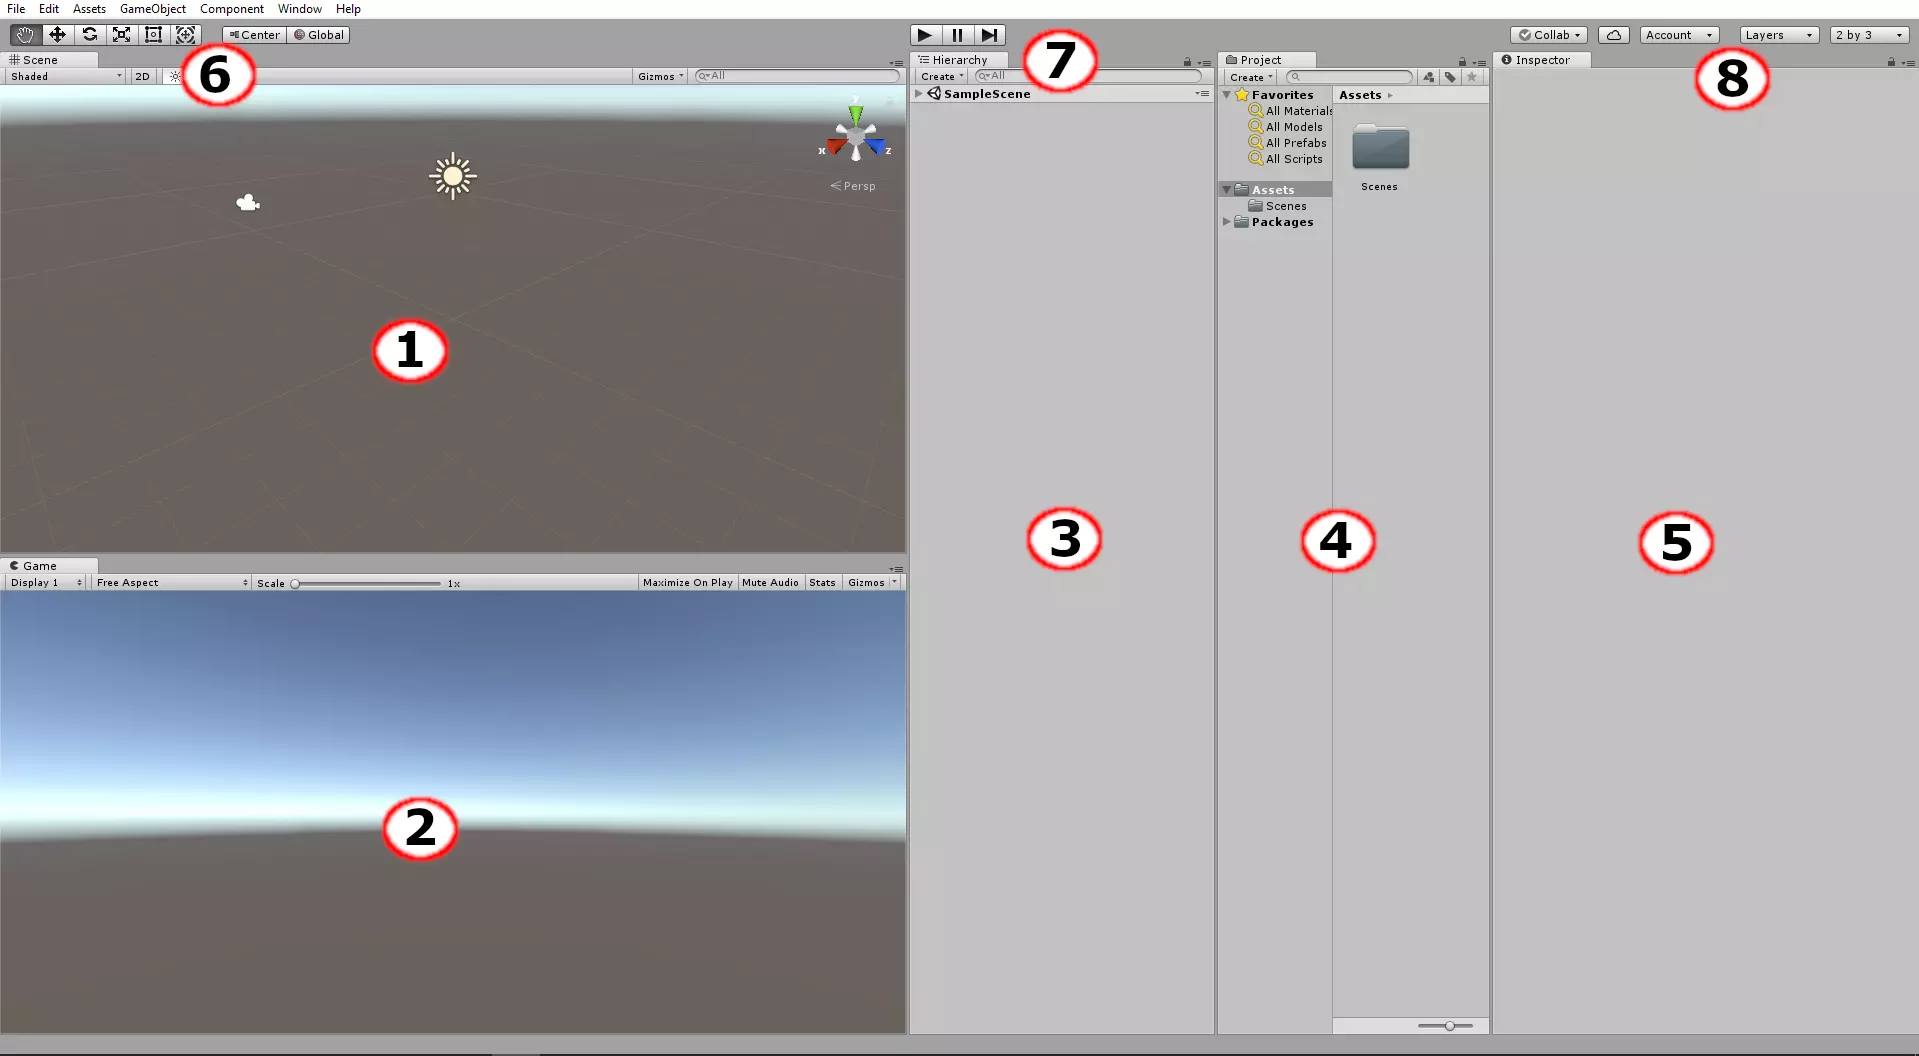Select the Rect tool
The height and width of the screenshot is (1056, 1919).
point(153,35)
